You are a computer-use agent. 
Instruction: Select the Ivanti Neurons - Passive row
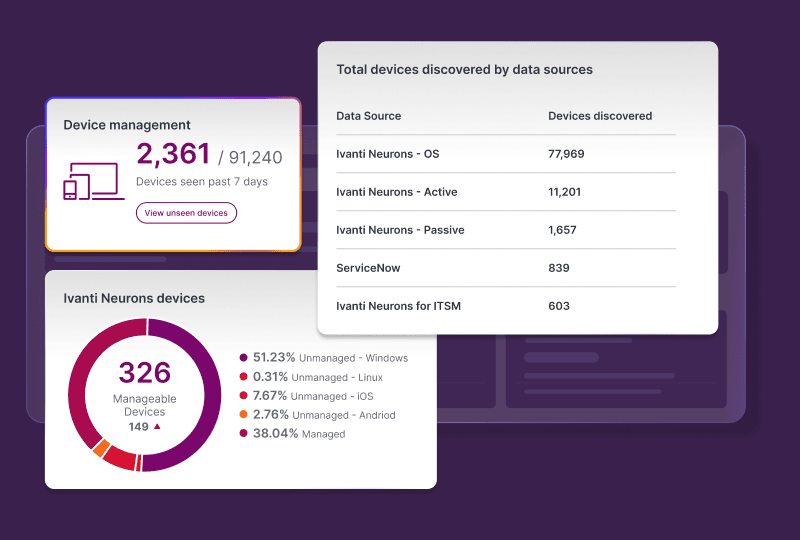tap(506, 230)
